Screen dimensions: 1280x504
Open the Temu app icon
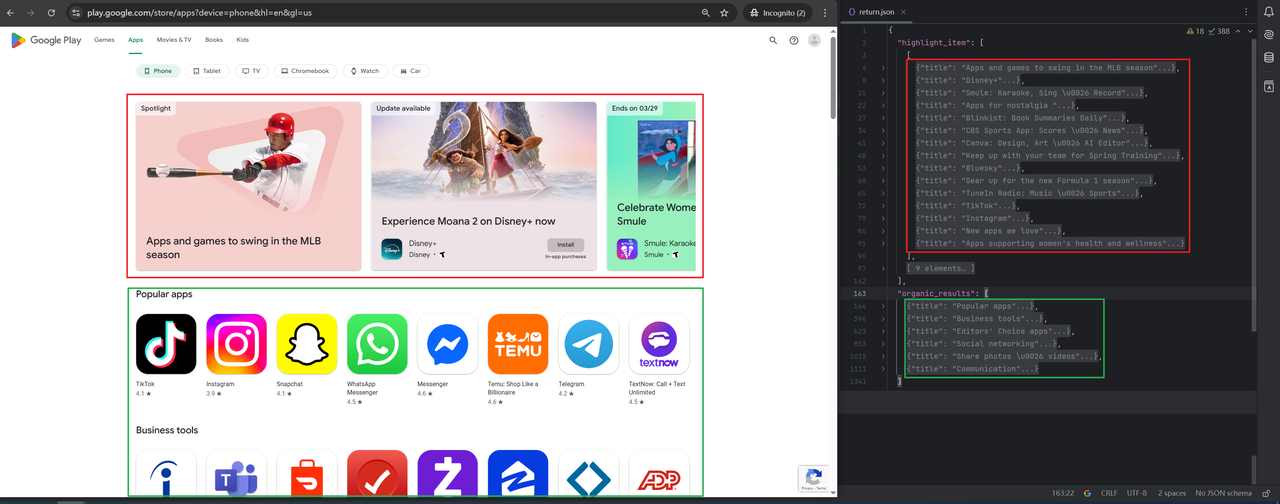[x=518, y=344]
